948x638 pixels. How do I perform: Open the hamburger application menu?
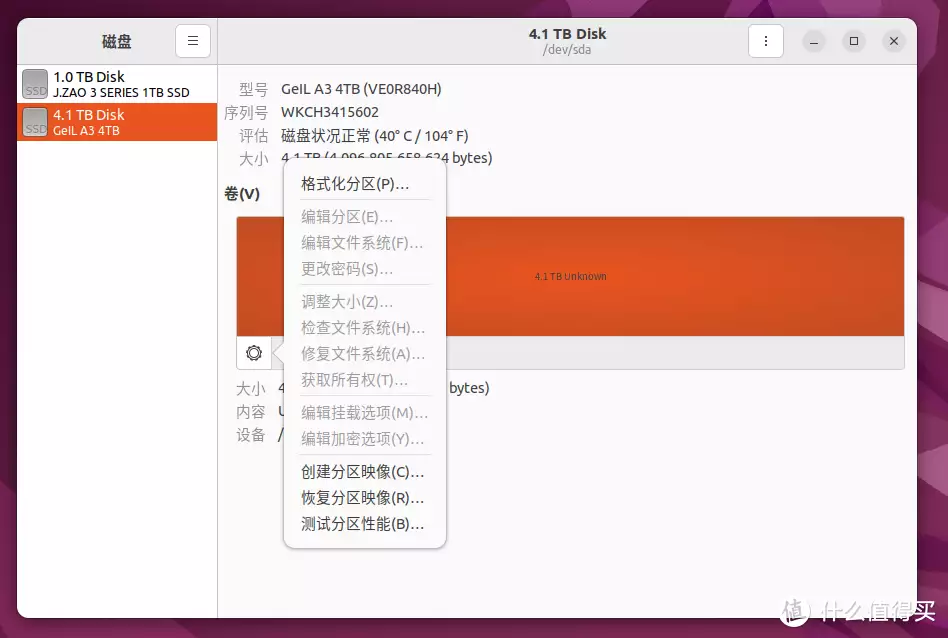pyautogui.click(x=193, y=41)
